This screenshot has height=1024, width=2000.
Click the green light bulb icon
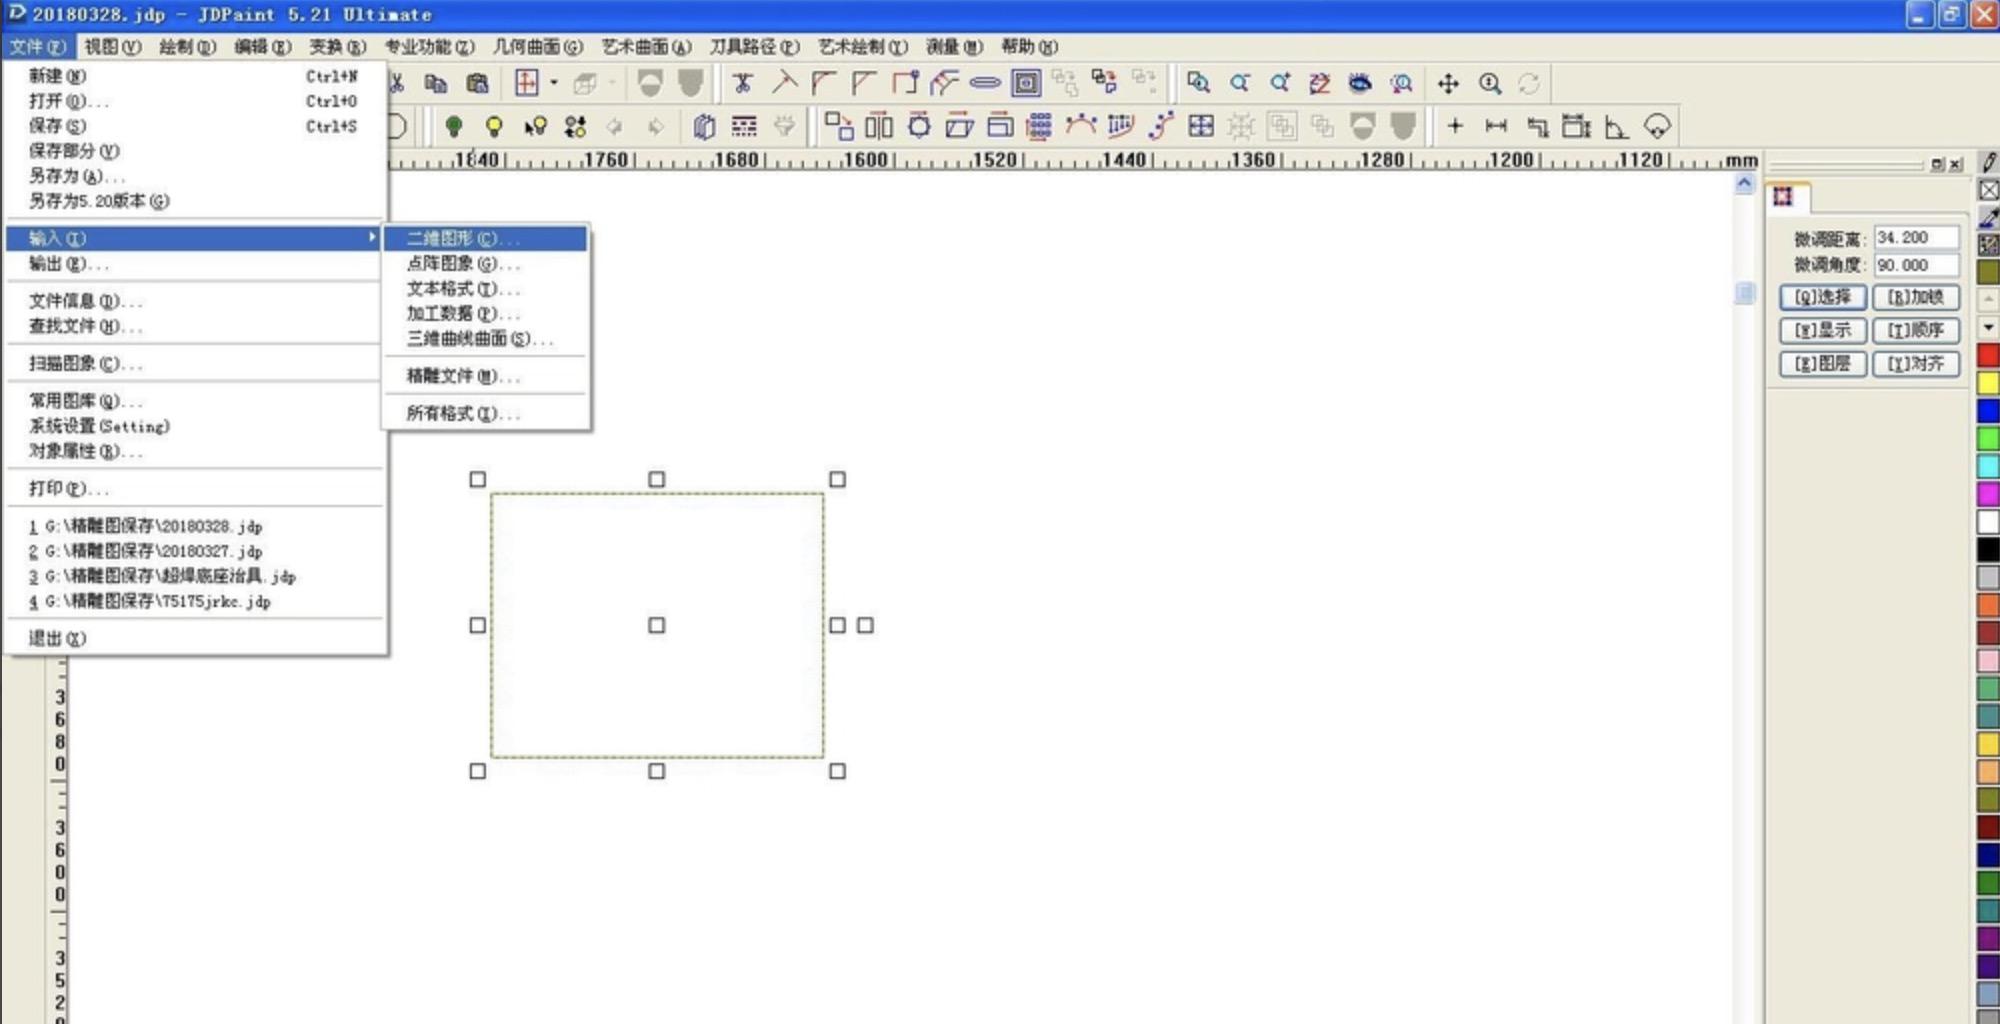[x=453, y=126]
